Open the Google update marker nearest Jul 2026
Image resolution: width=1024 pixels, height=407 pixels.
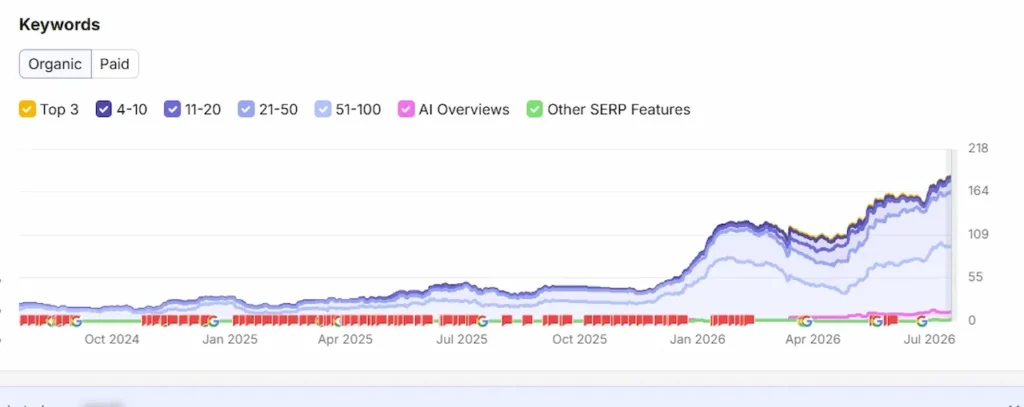pos(921,321)
